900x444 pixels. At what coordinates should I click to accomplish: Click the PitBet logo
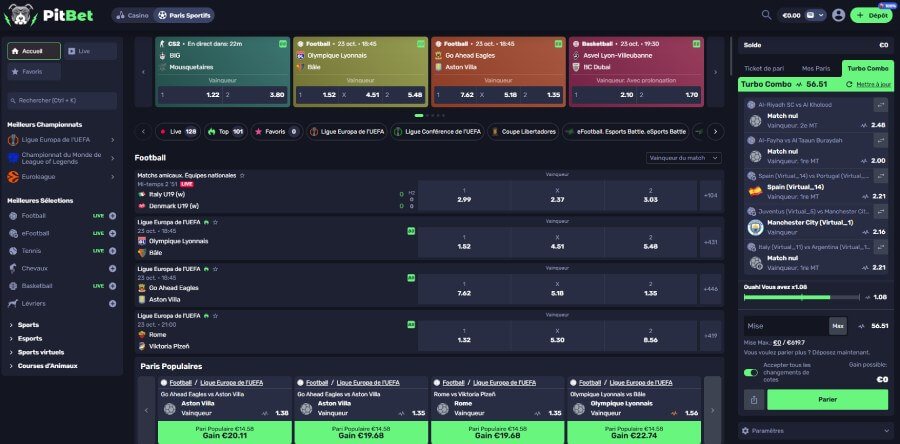pyautogui.click(x=52, y=15)
